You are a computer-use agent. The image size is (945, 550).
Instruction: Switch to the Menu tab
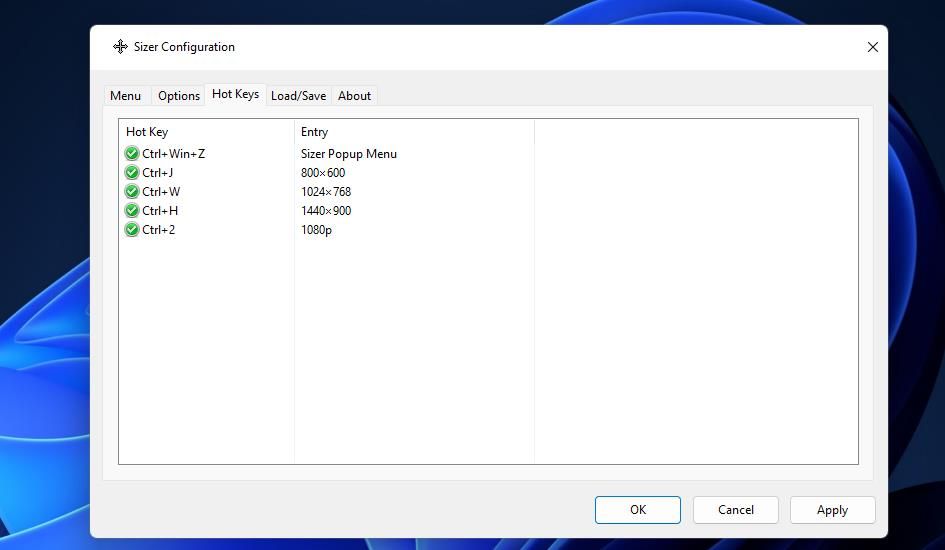(125, 96)
